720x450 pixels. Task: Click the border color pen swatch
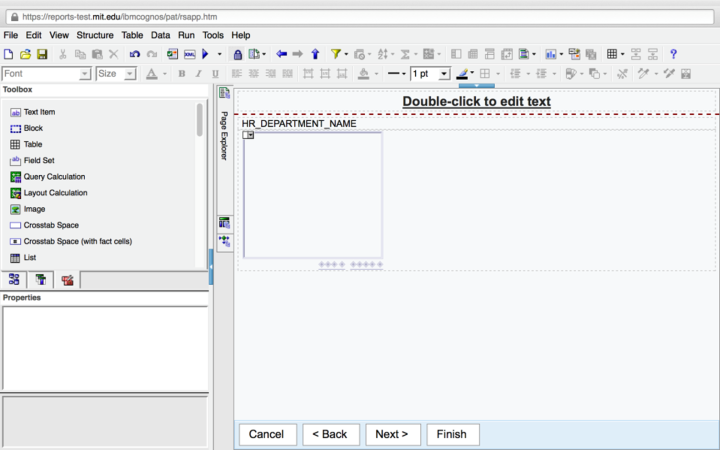point(462,74)
